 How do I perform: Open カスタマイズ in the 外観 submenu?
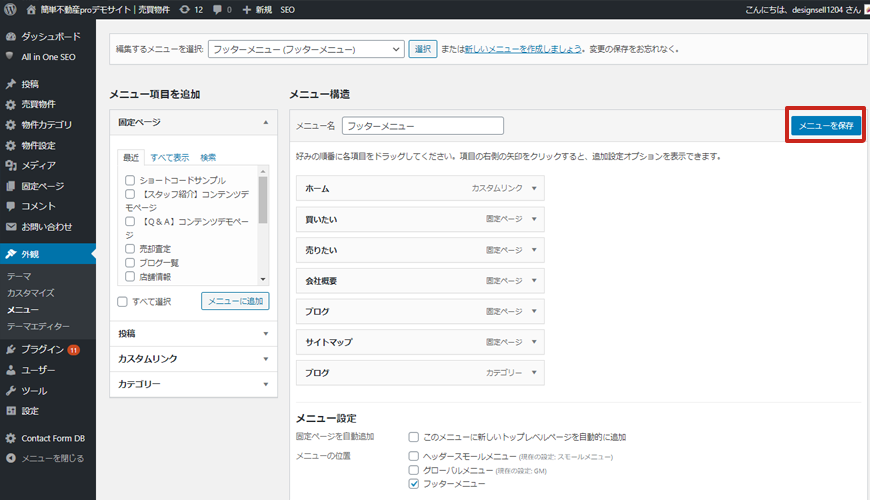30,293
